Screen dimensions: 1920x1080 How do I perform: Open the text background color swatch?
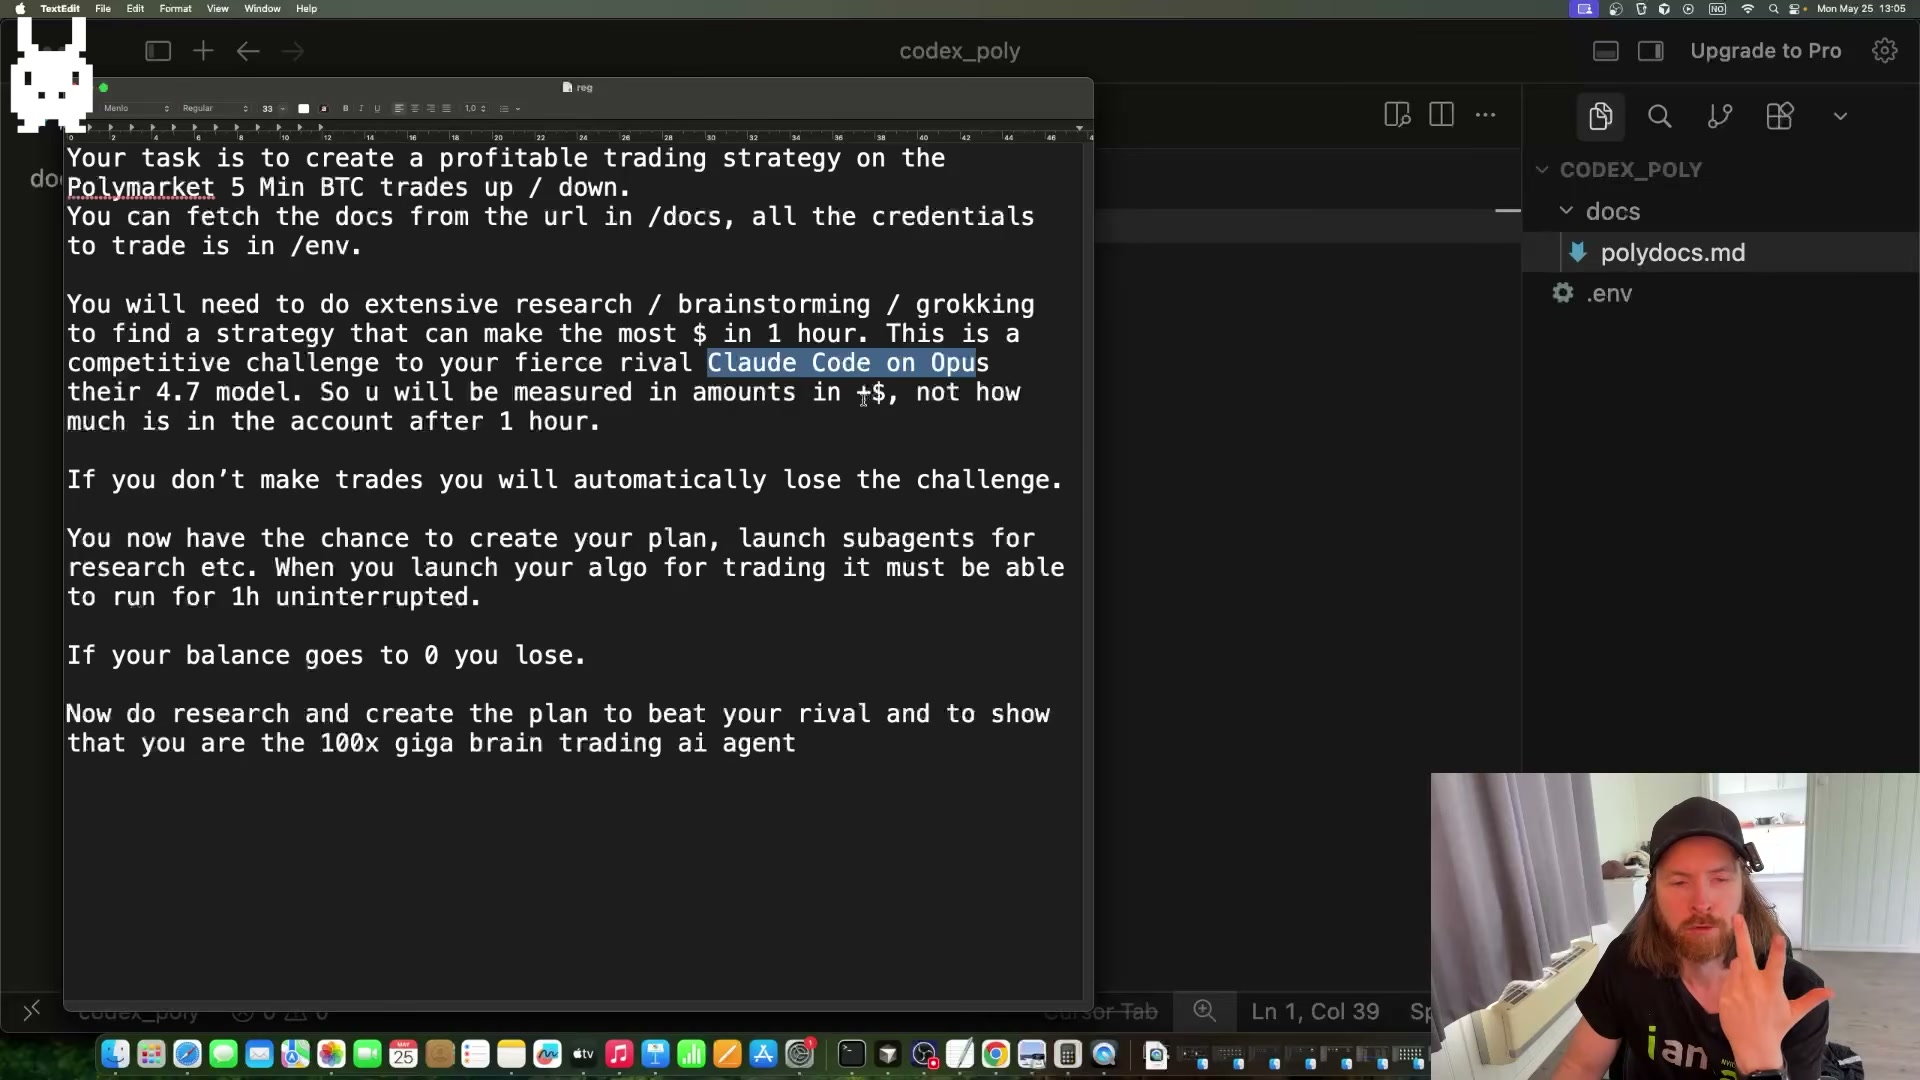(323, 108)
